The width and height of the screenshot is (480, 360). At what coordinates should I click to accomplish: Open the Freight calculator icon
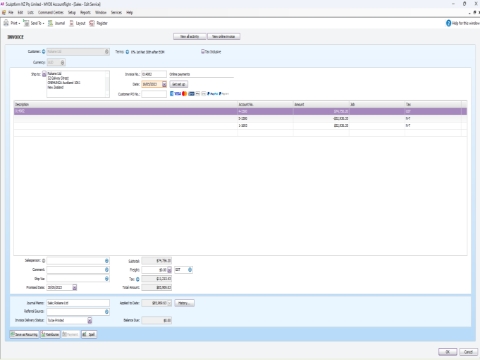click(x=169, y=270)
